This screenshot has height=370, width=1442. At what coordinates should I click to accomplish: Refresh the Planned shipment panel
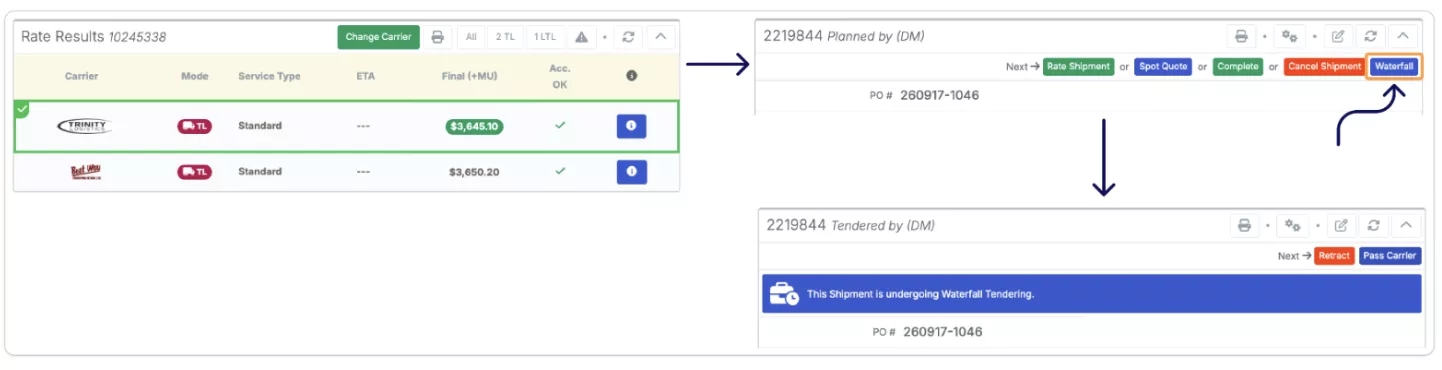1371,36
